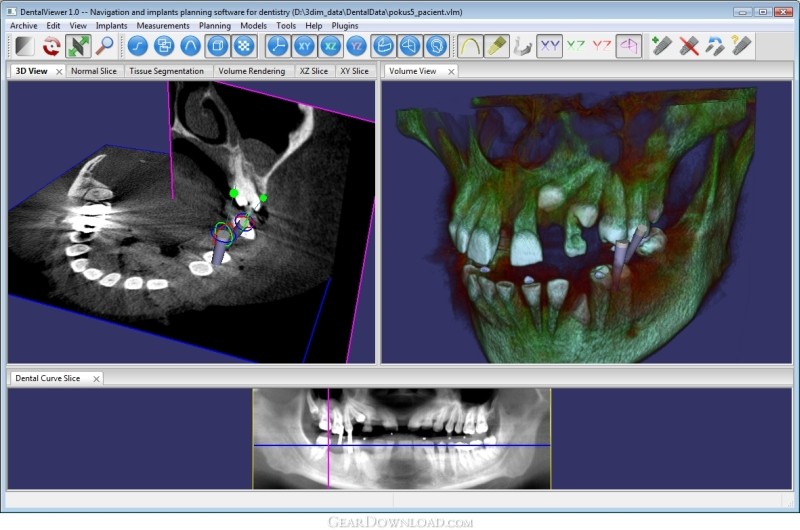Click the green control point on slice
This screenshot has width=800, height=530.
tap(234, 193)
